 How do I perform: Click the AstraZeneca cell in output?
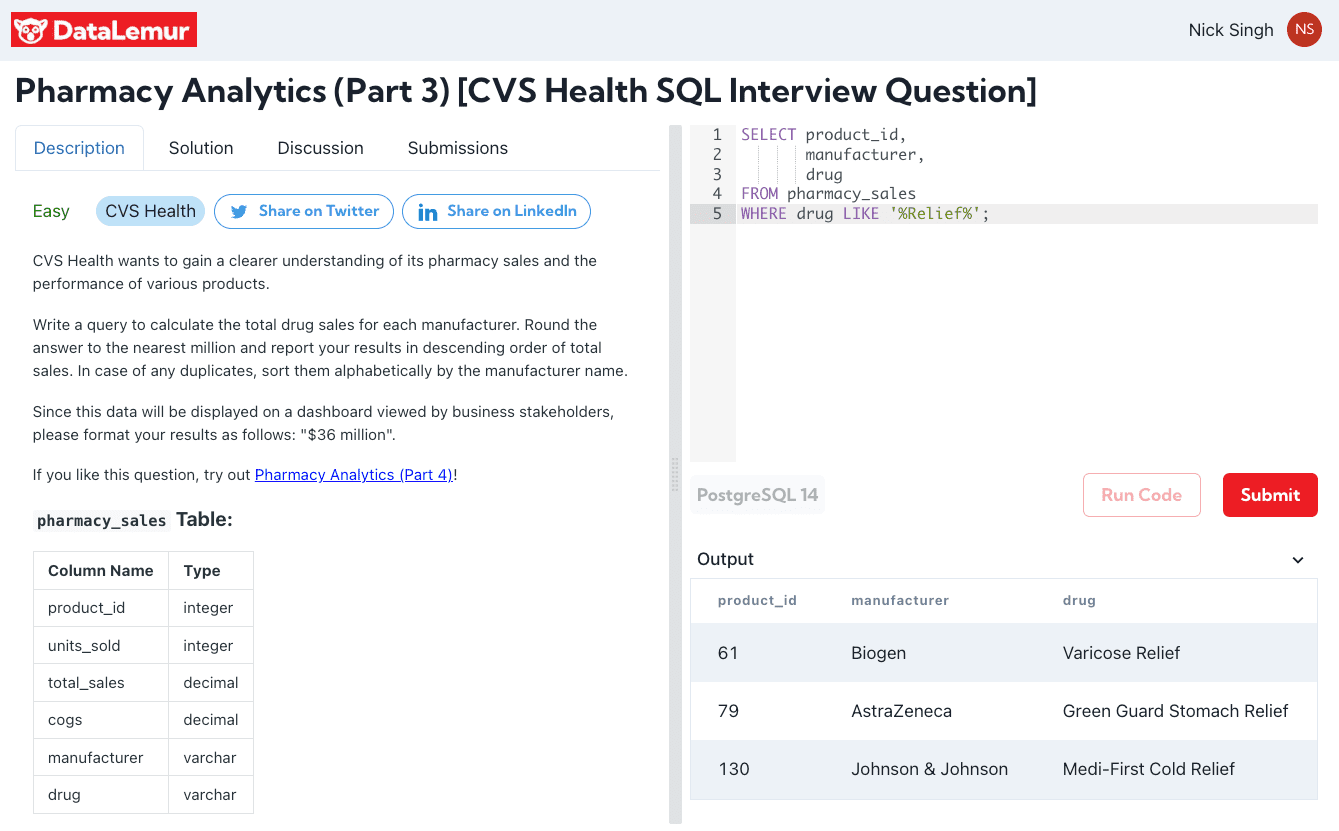(x=901, y=711)
